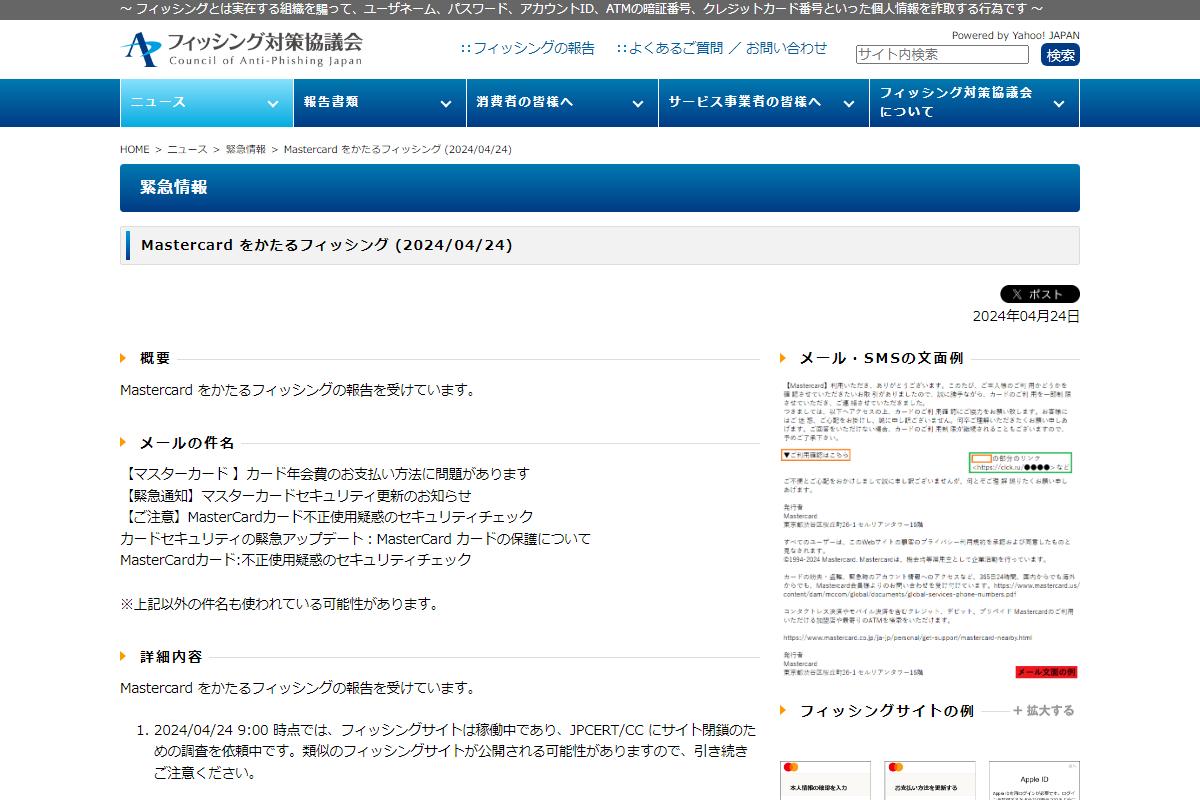Image resolution: width=1200 pixels, height=800 pixels.
Task: Open the 報告書類 menu
Action: pyautogui.click(x=379, y=102)
